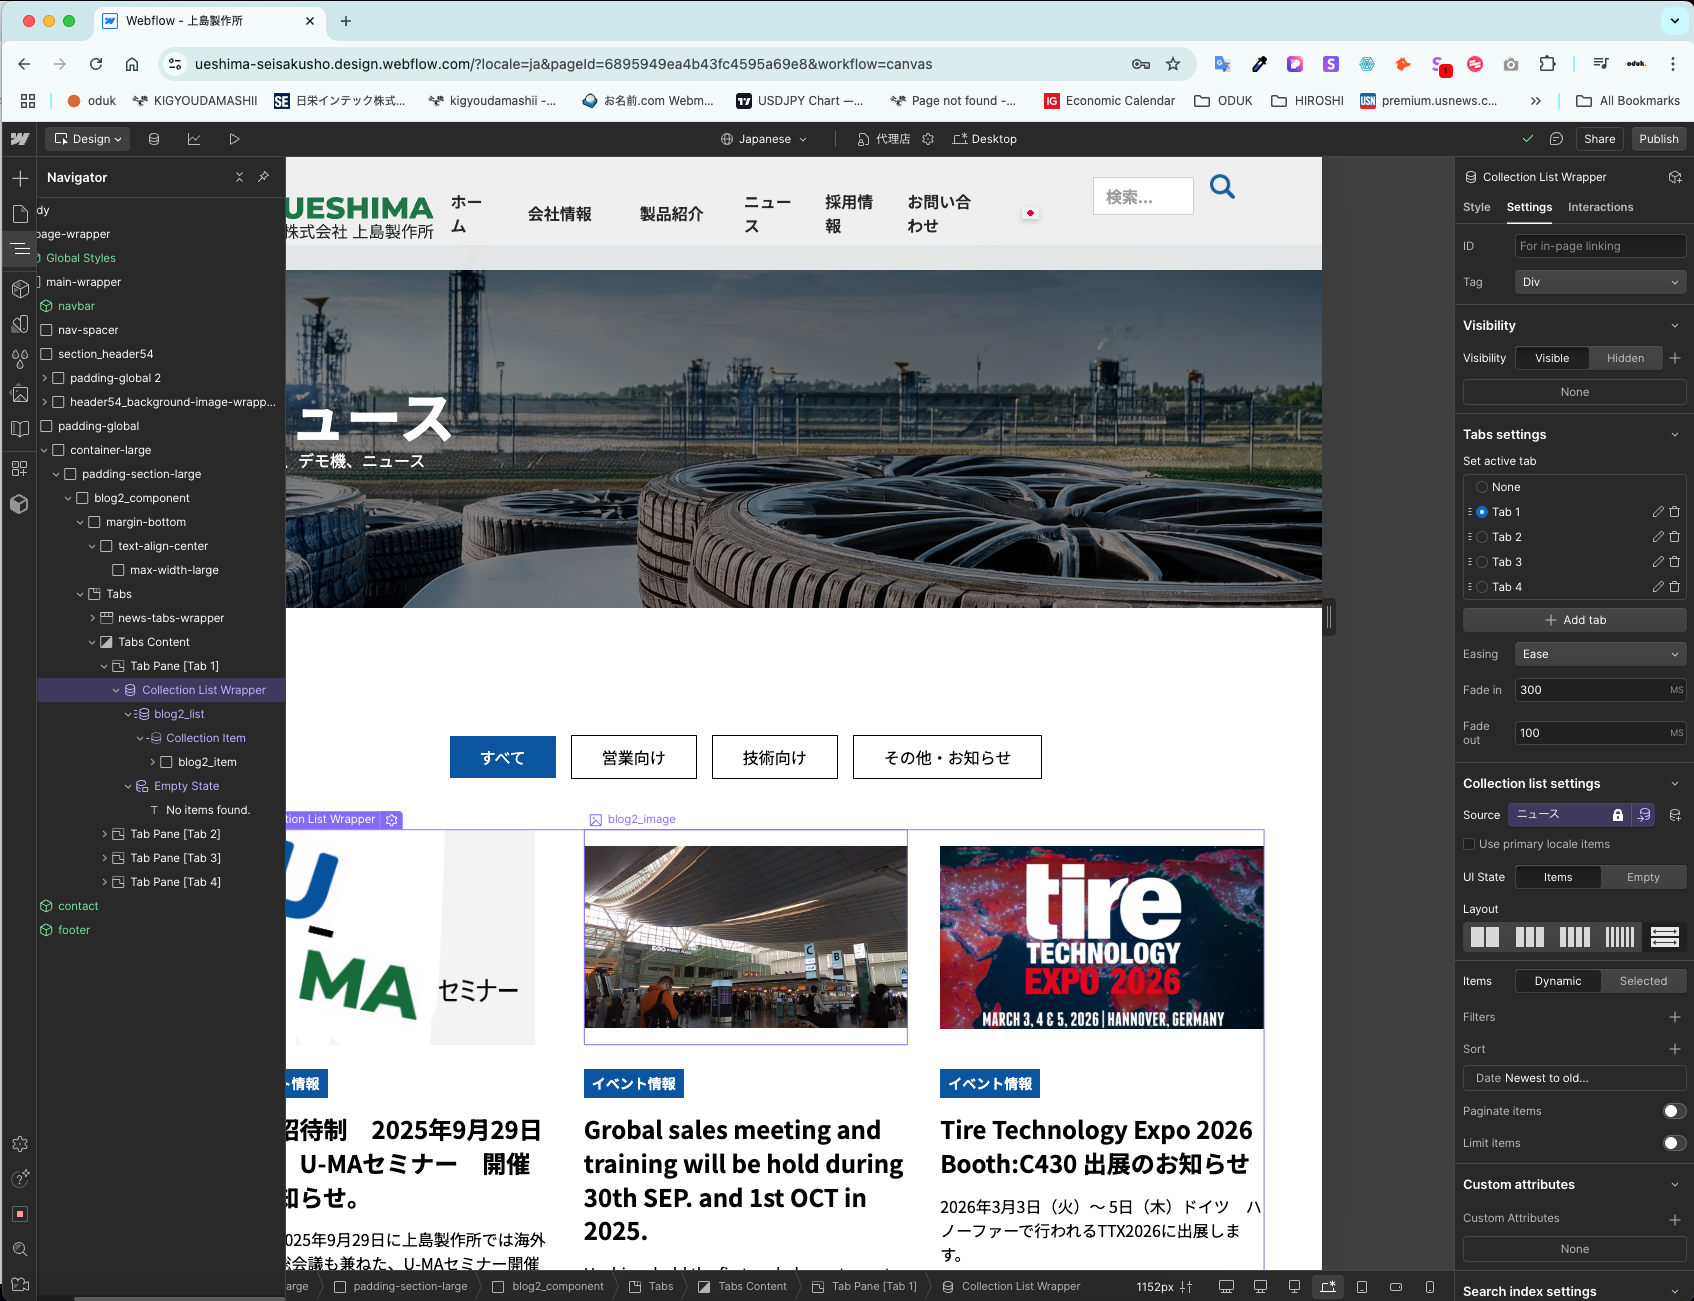Edit Tab 1 with pencil icon

click(x=1658, y=512)
